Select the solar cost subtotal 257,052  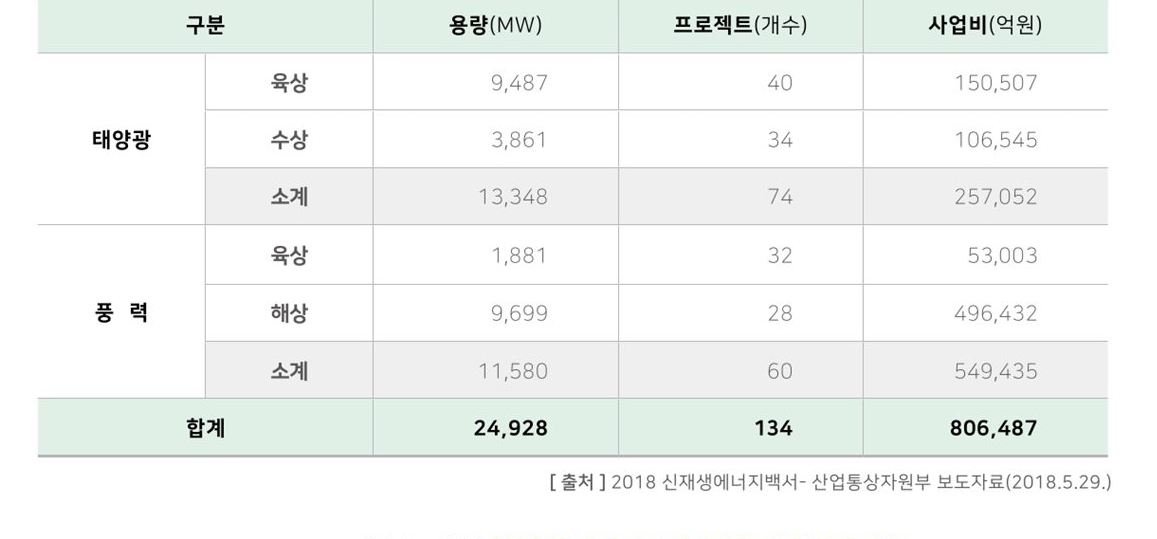coord(996,197)
